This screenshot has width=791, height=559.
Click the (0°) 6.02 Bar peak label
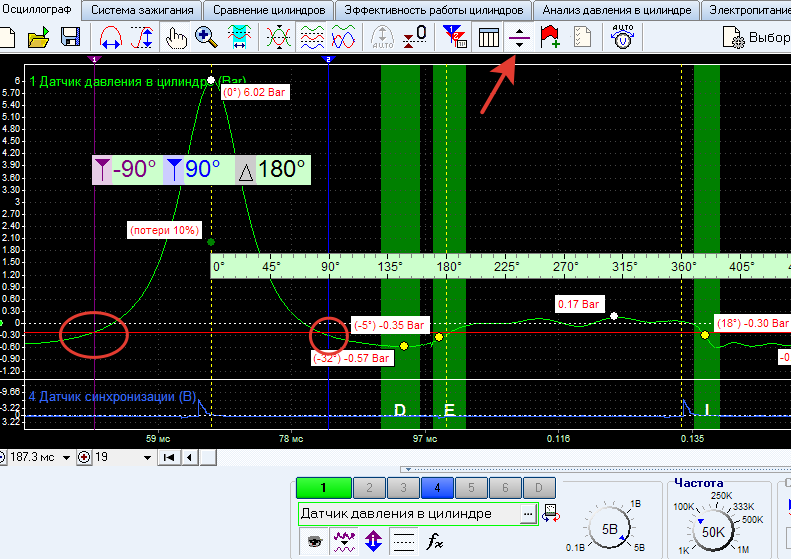pos(255,92)
